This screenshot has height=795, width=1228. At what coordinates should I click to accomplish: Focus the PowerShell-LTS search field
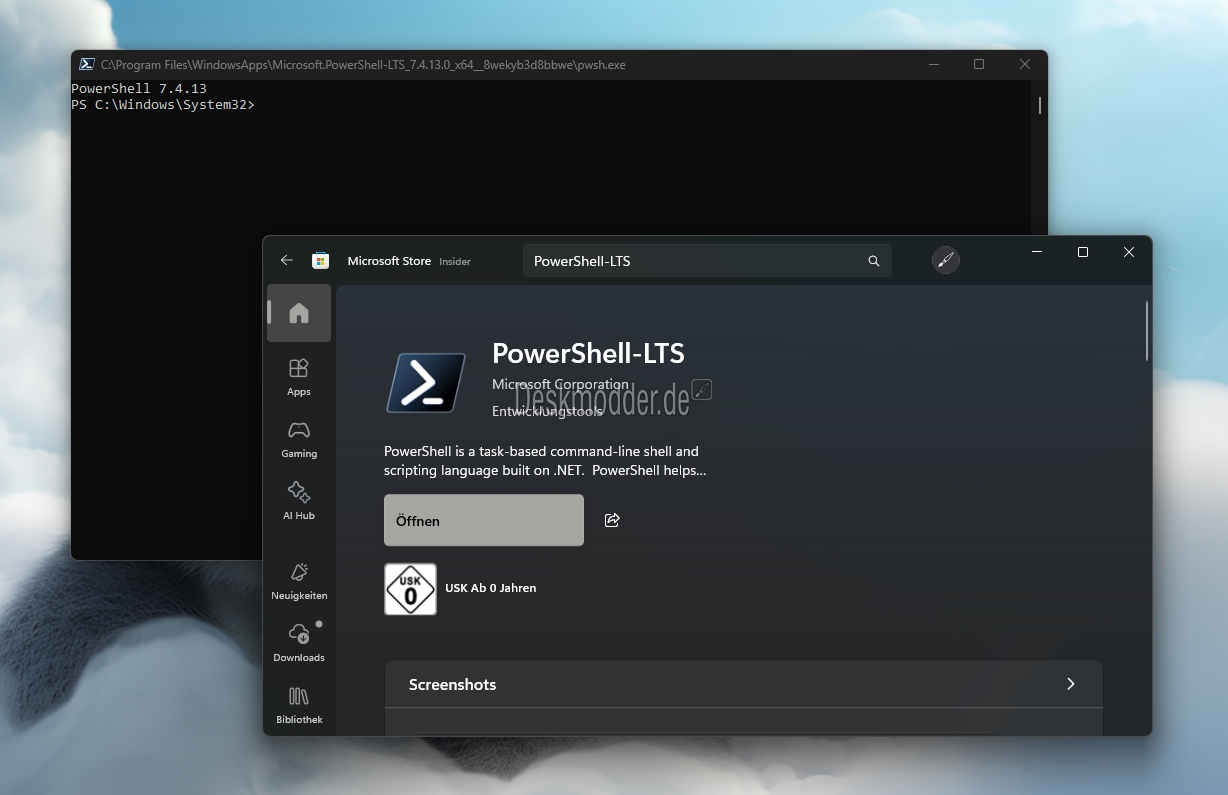click(690, 261)
